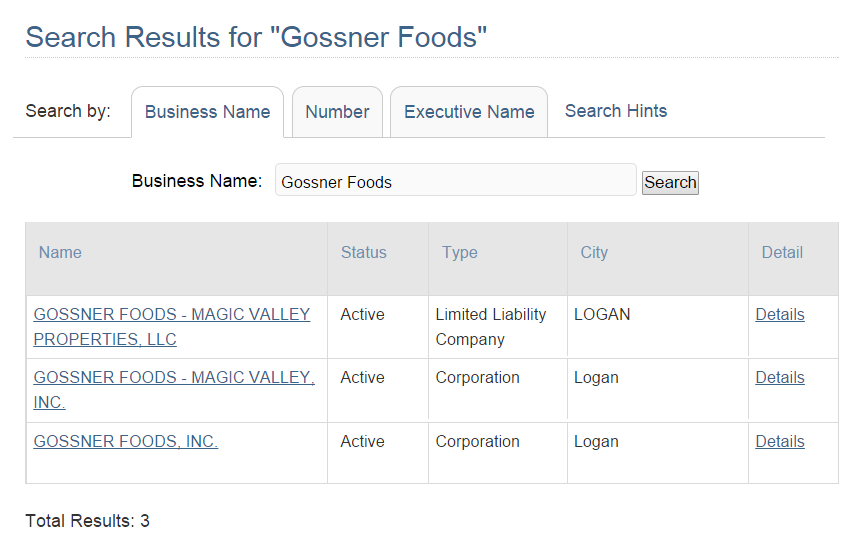Click the Search Results page heading
The image size is (864, 547).
(256, 37)
